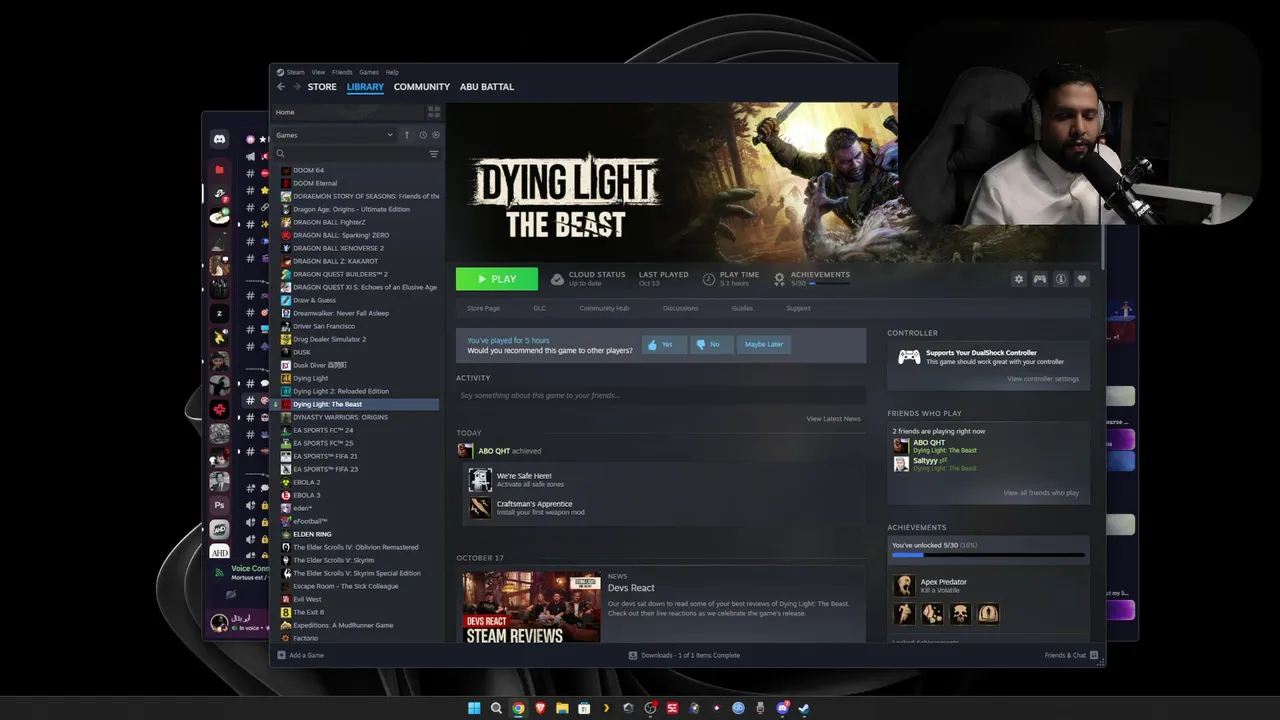1280x720 pixels.
Task: Open the ABU BATTAL profile tab
Action: [x=487, y=87]
